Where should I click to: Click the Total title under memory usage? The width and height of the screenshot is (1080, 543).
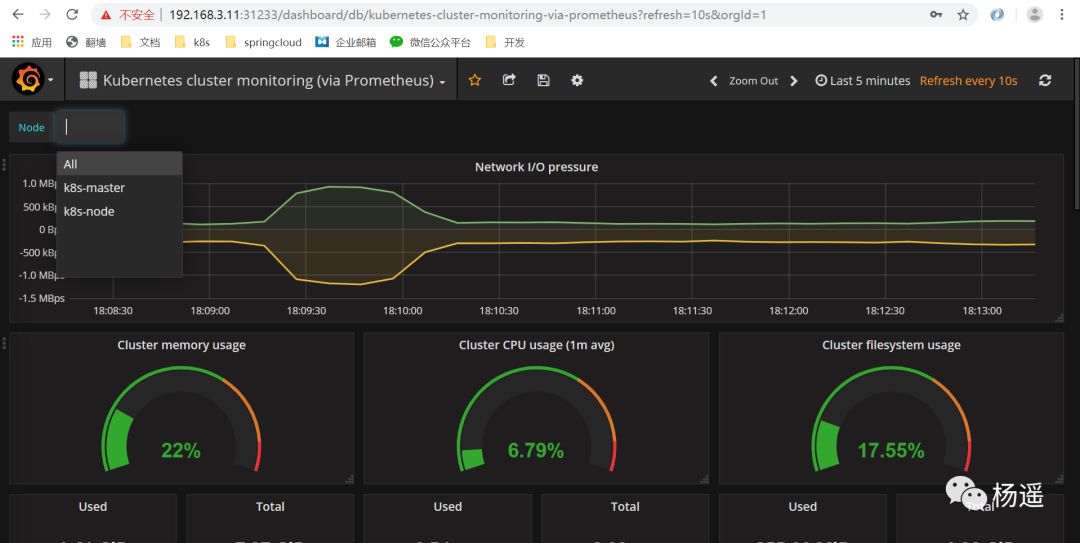[x=270, y=506]
